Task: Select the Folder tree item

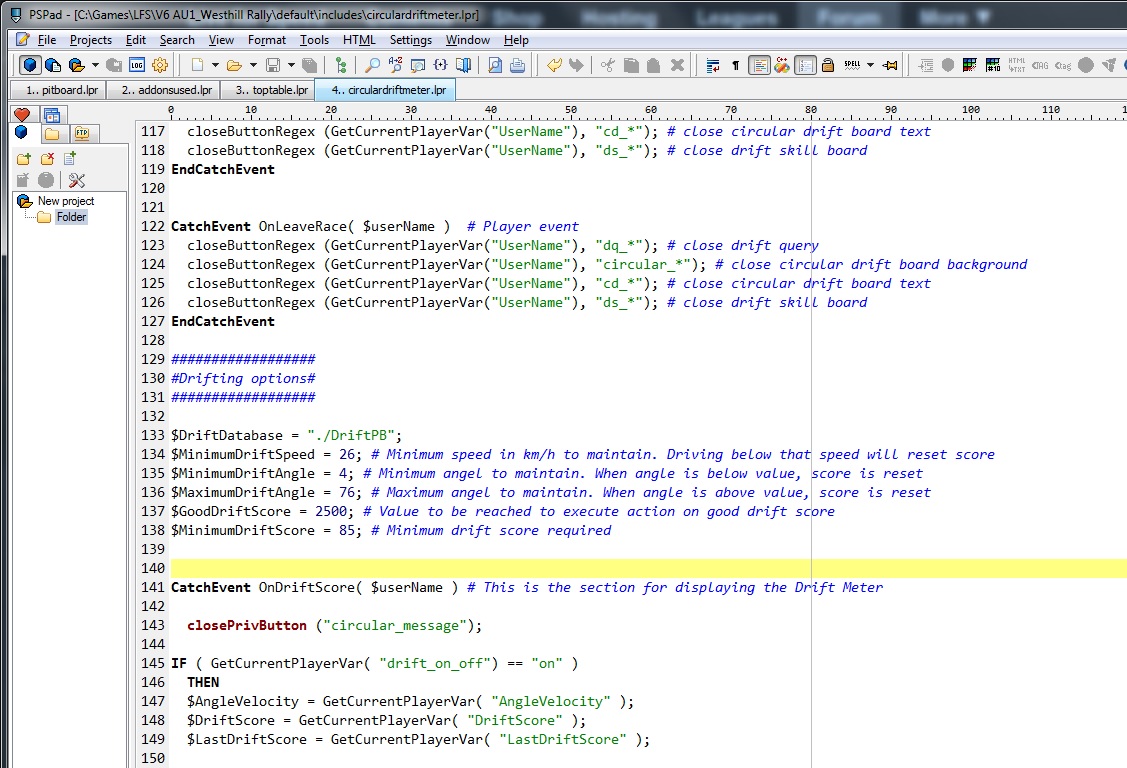Action: (x=71, y=217)
